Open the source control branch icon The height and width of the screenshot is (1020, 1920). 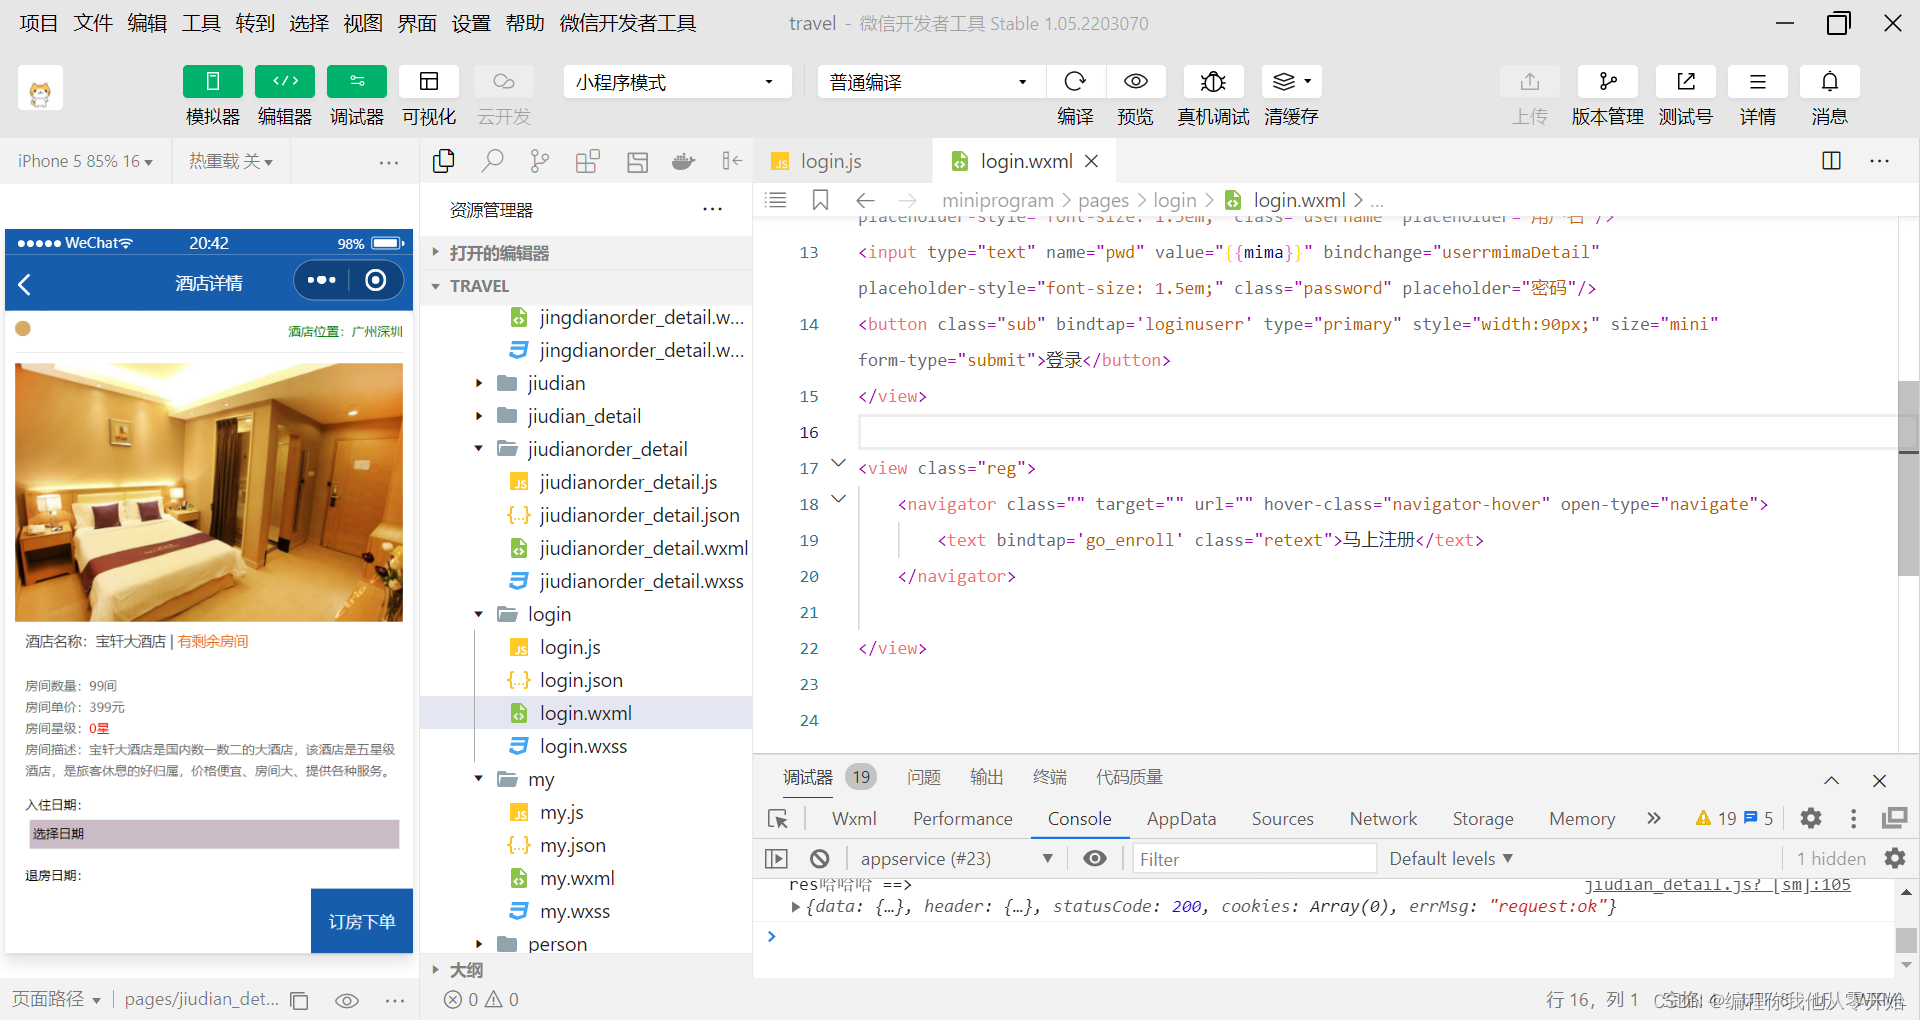tap(540, 161)
